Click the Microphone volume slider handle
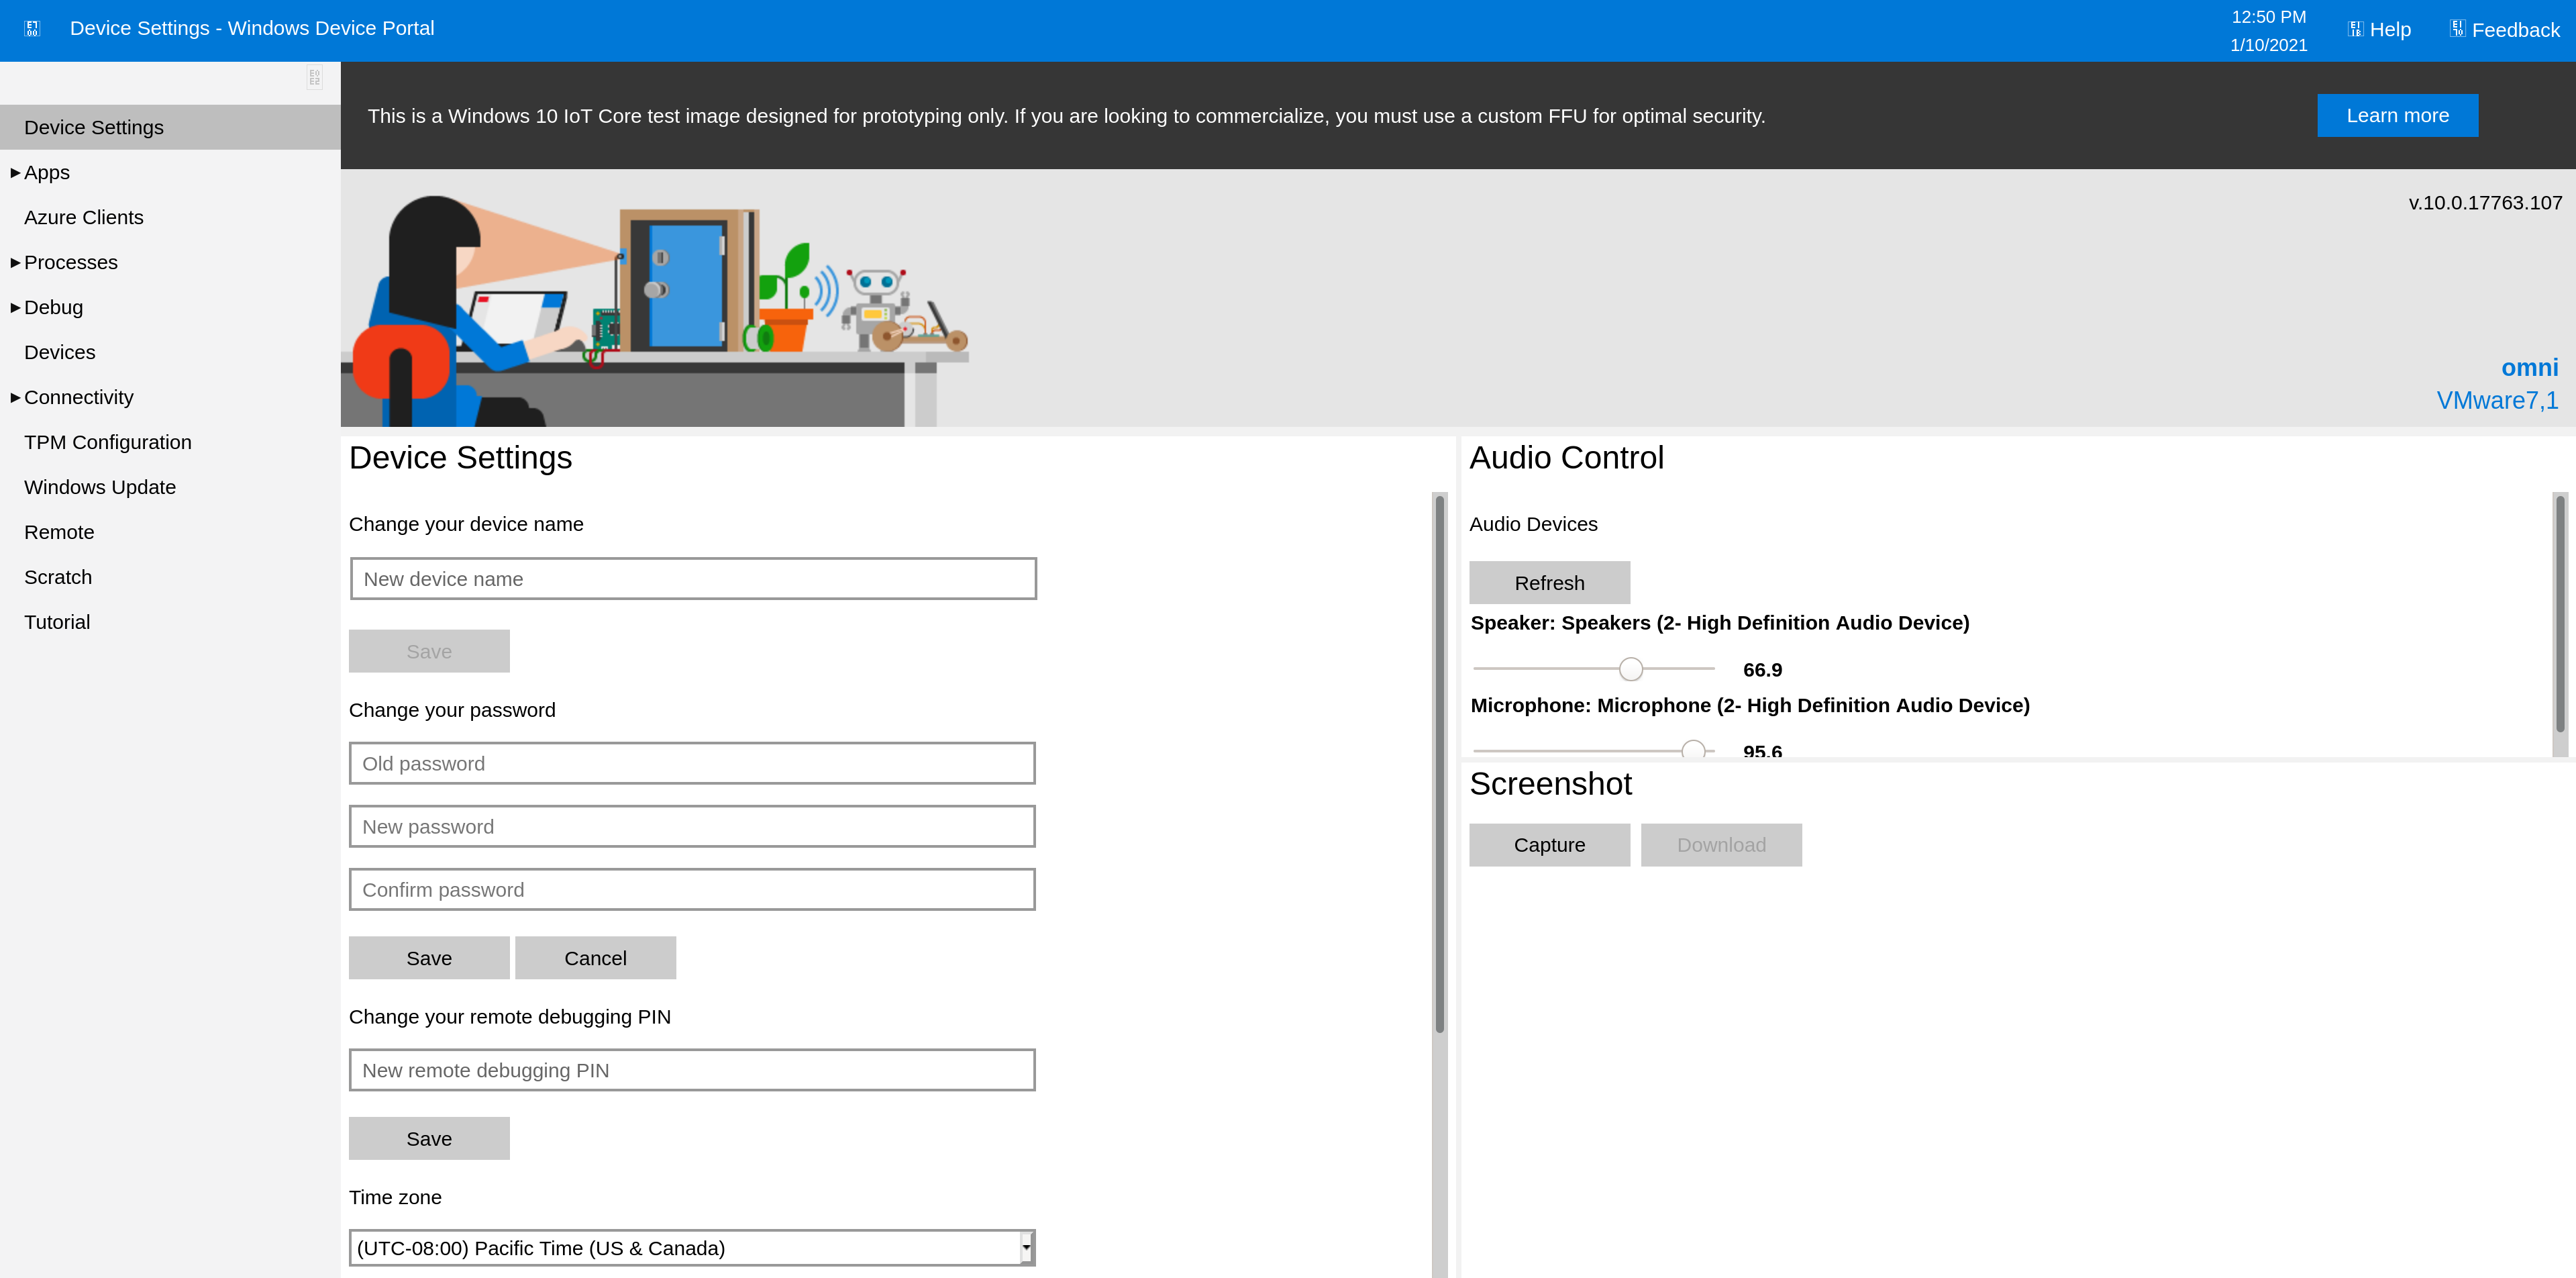This screenshot has width=2576, height=1278. 1692,749
